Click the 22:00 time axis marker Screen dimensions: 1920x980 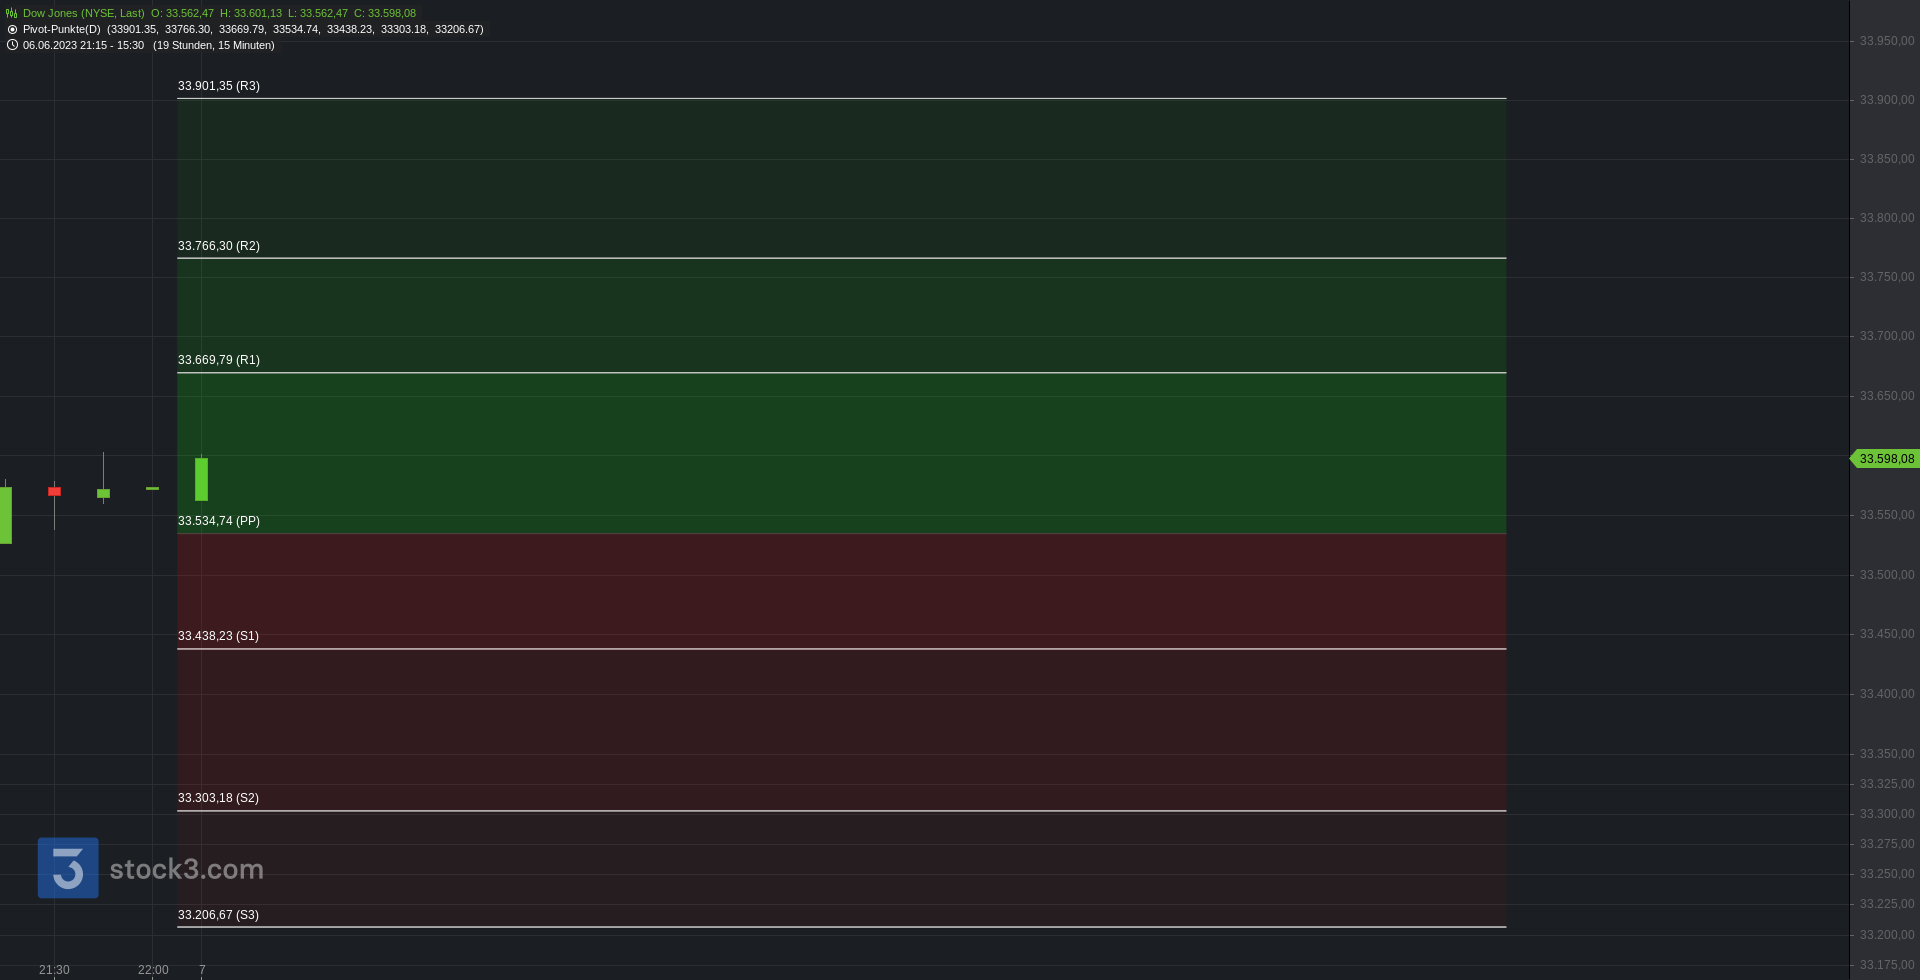click(153, 970)
